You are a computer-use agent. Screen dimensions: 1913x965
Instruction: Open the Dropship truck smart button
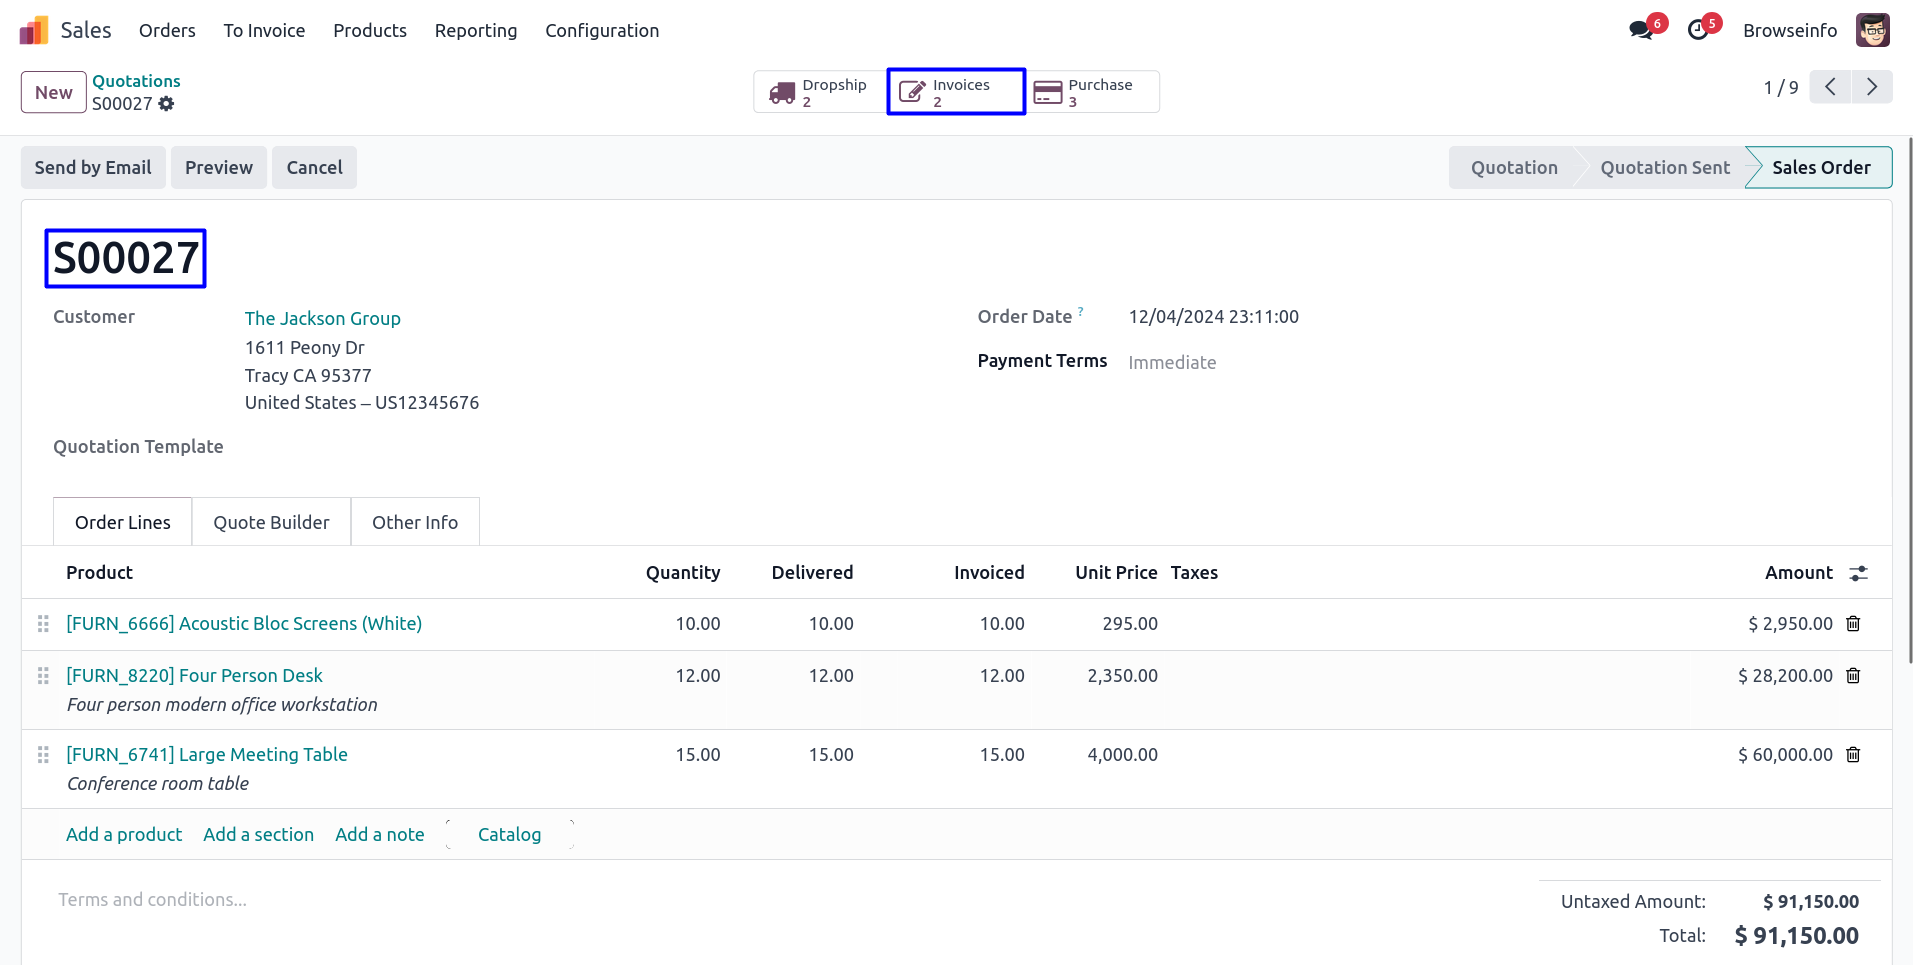(819, 92)
